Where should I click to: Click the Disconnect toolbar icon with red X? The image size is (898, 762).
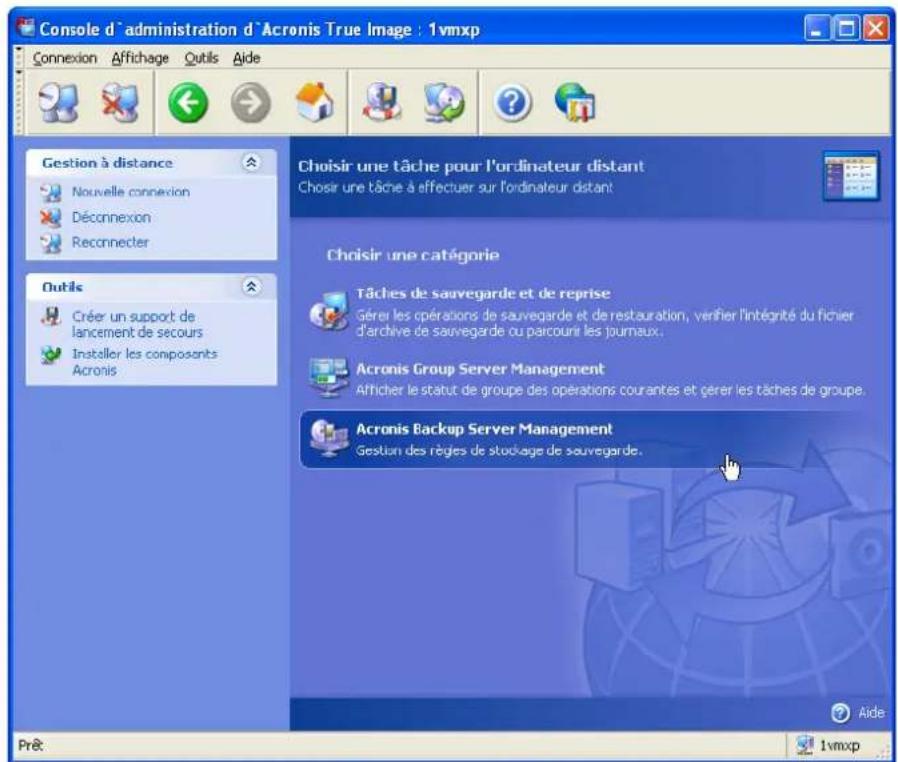point(120,103)
